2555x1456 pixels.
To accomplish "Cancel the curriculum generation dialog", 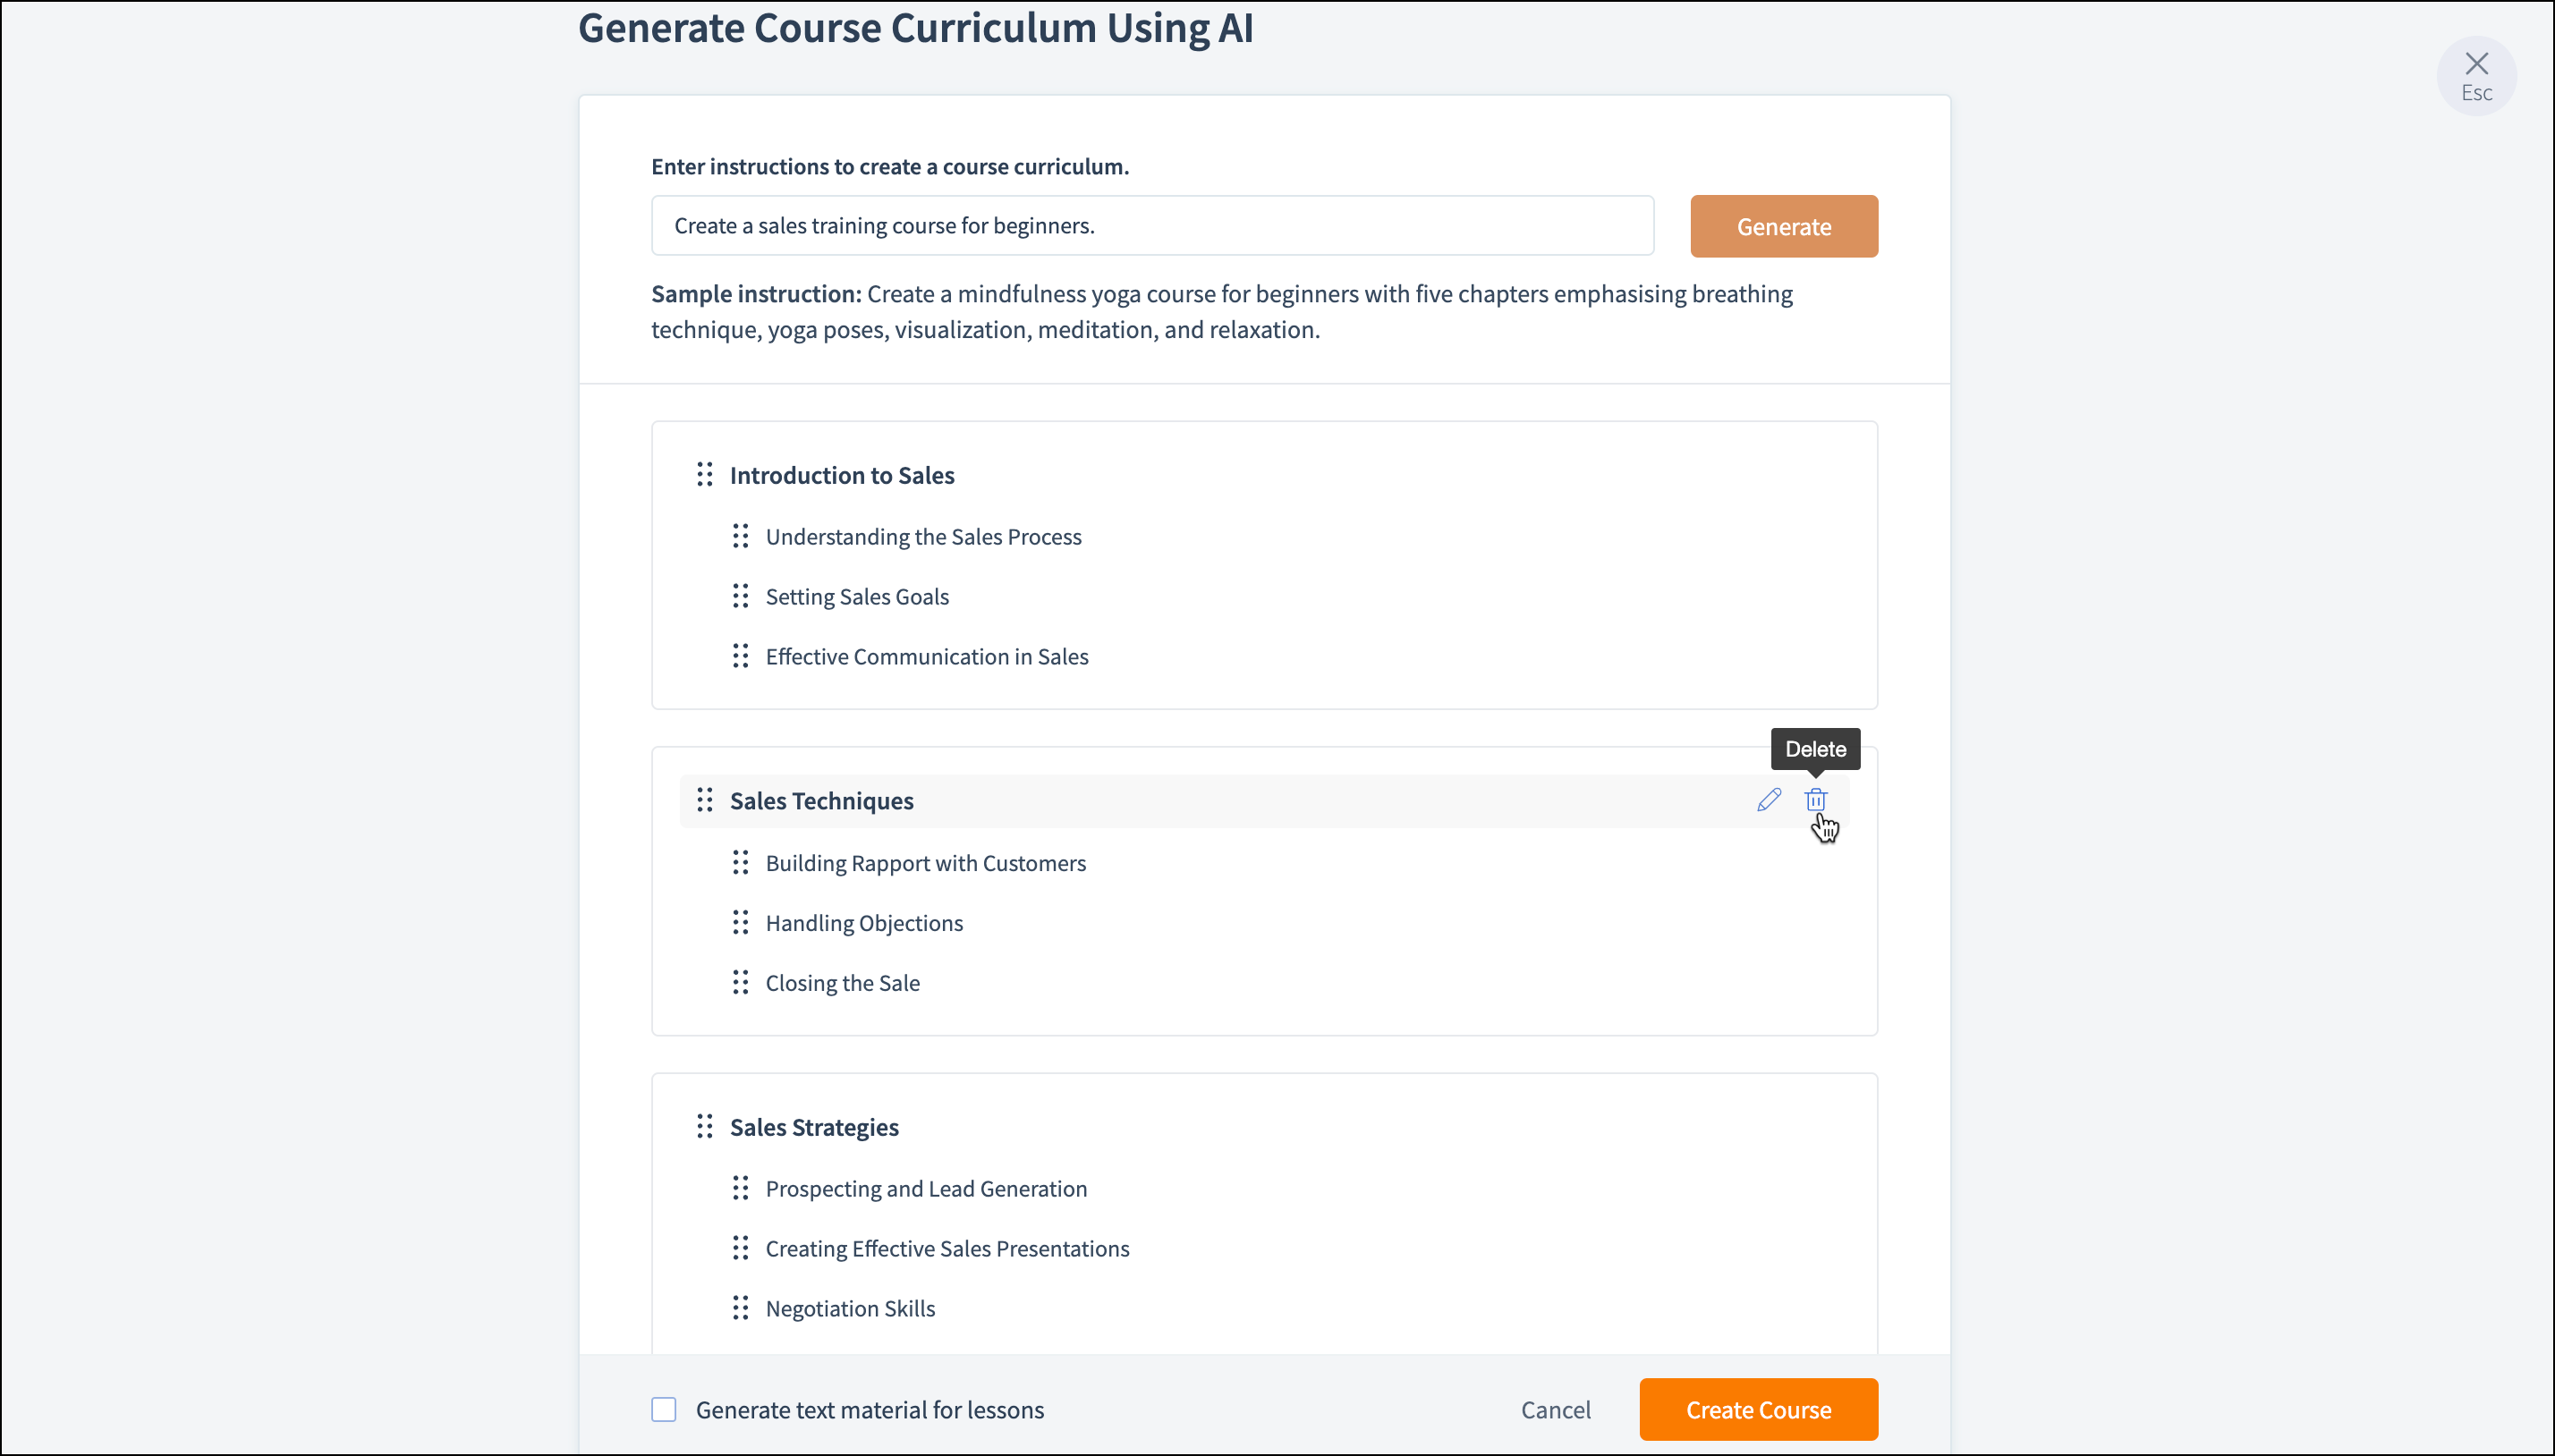I will click(1555, 1410).
